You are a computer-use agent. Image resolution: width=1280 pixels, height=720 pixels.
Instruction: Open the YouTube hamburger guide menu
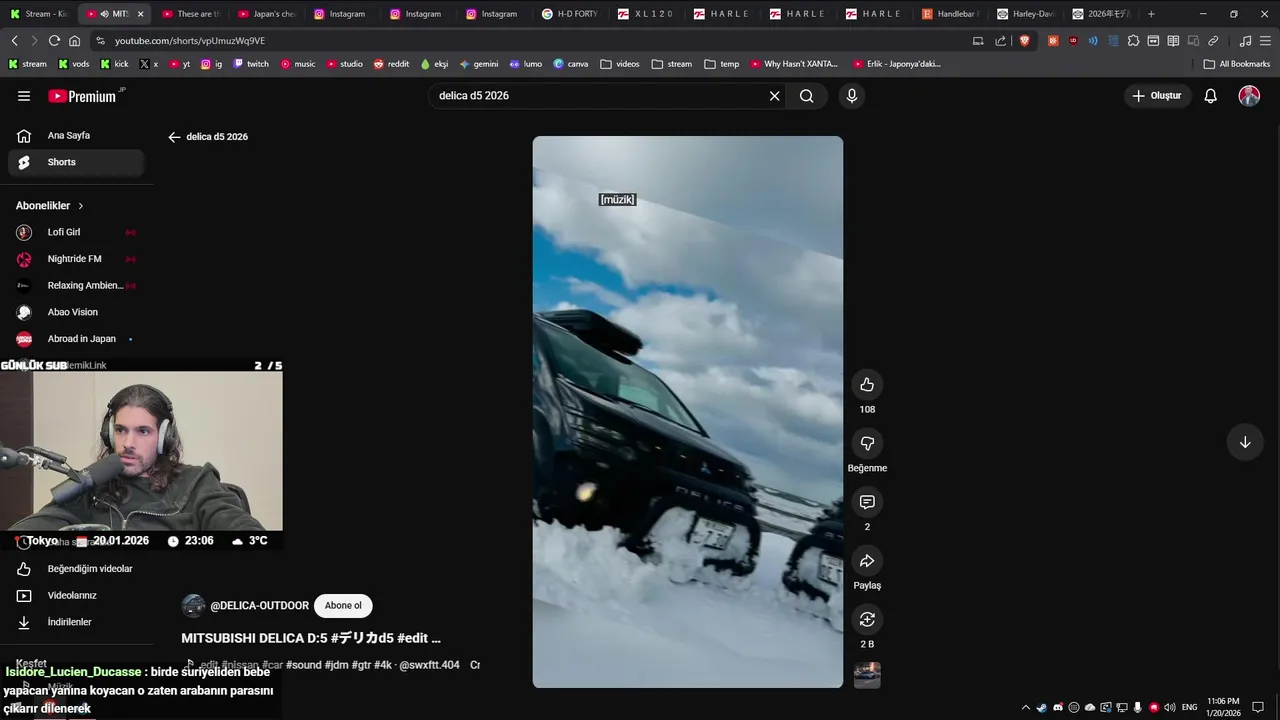pos(24,96)
